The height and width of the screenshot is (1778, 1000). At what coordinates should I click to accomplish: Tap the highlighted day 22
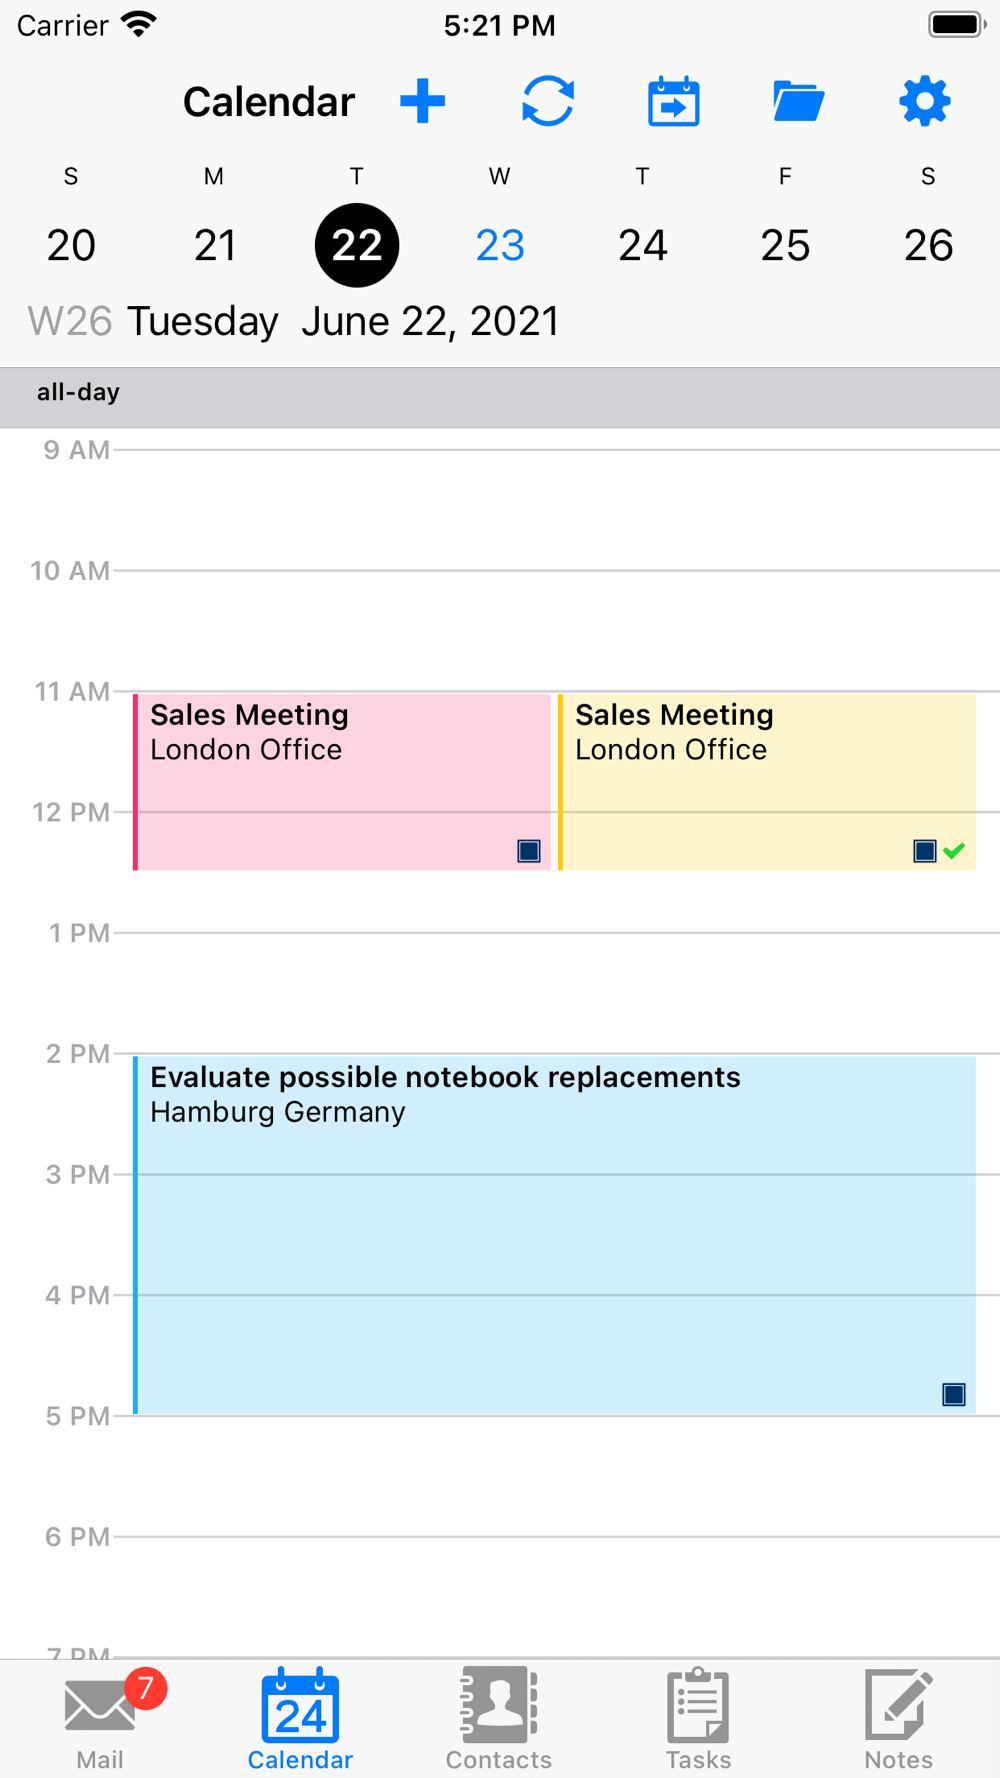point(357,245)
